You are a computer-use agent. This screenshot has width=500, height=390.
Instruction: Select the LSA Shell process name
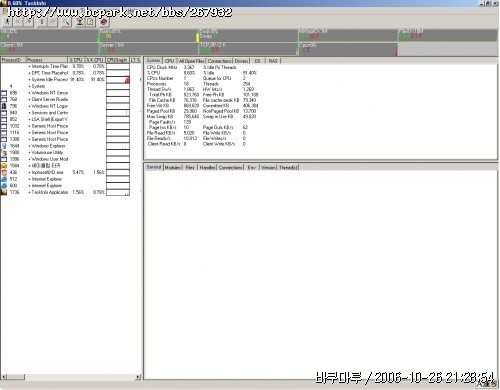tap(50, 119)
